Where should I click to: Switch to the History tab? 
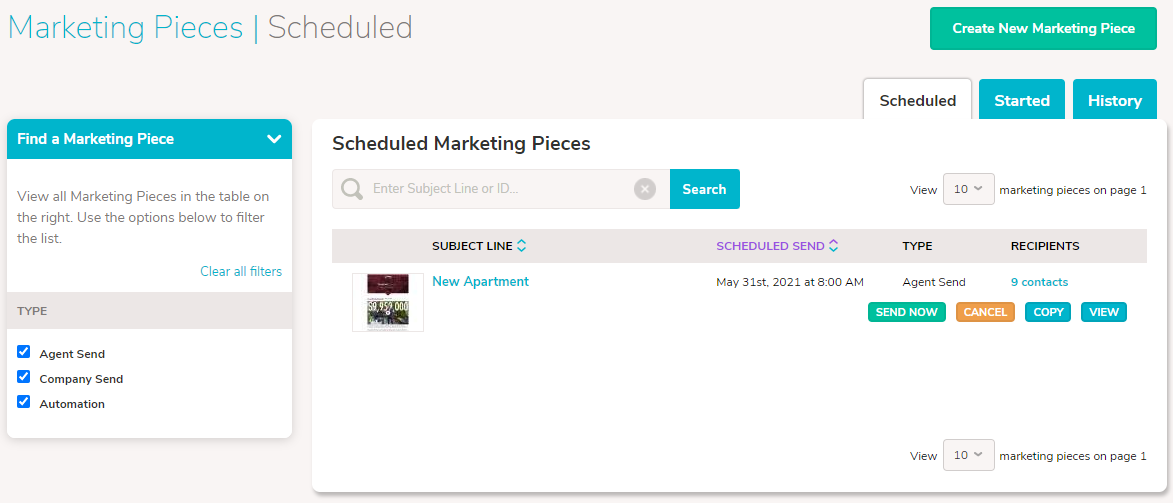coord(1115,100)
